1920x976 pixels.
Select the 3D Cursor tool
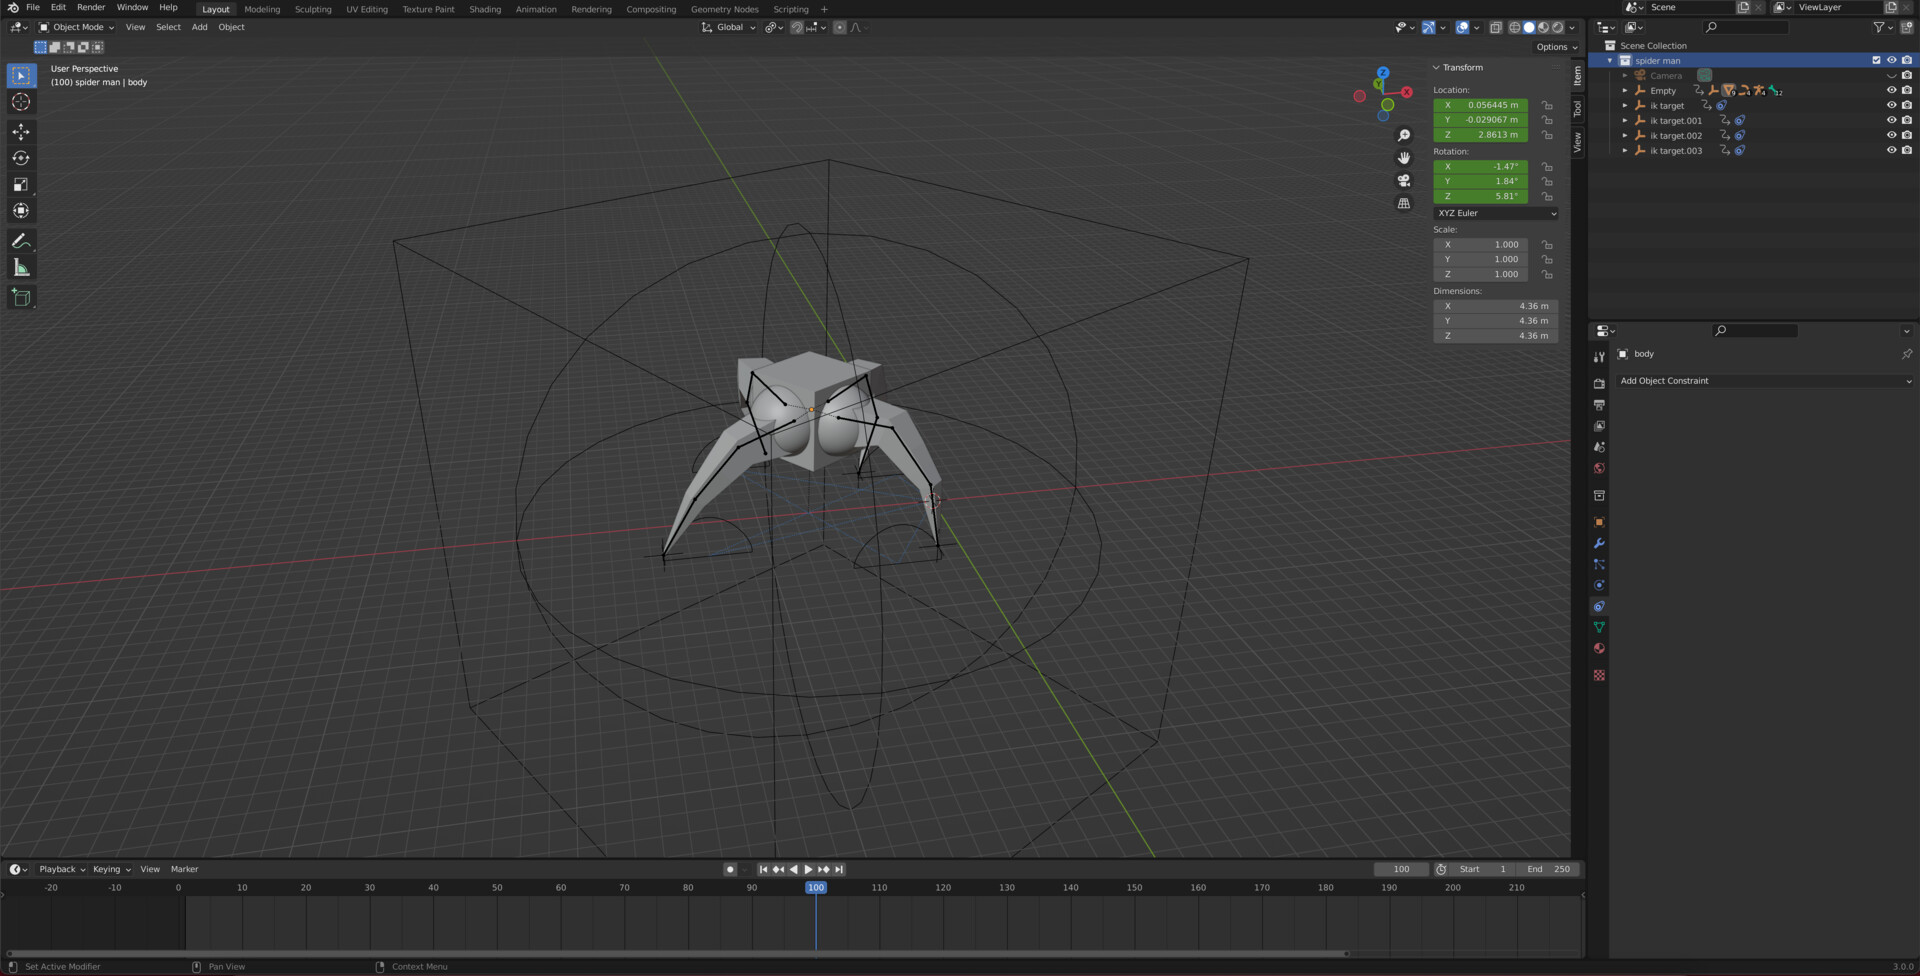tap(21, 102)
